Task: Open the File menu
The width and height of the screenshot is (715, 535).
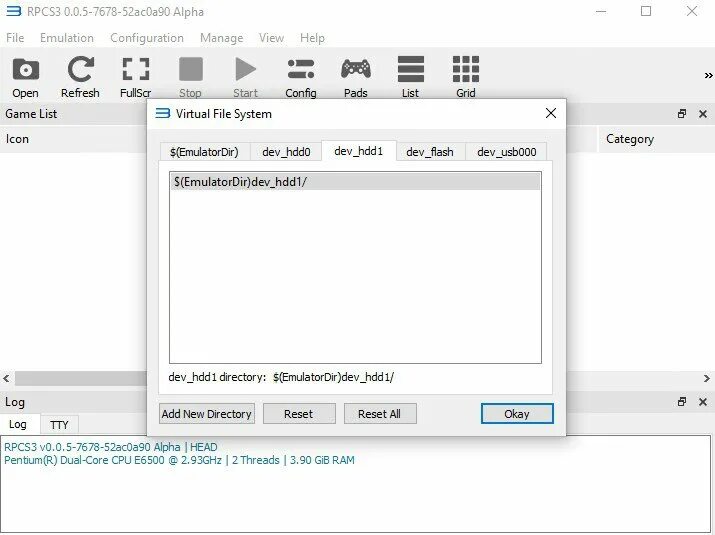Action: pyautogui.click(x=15, y=38)
